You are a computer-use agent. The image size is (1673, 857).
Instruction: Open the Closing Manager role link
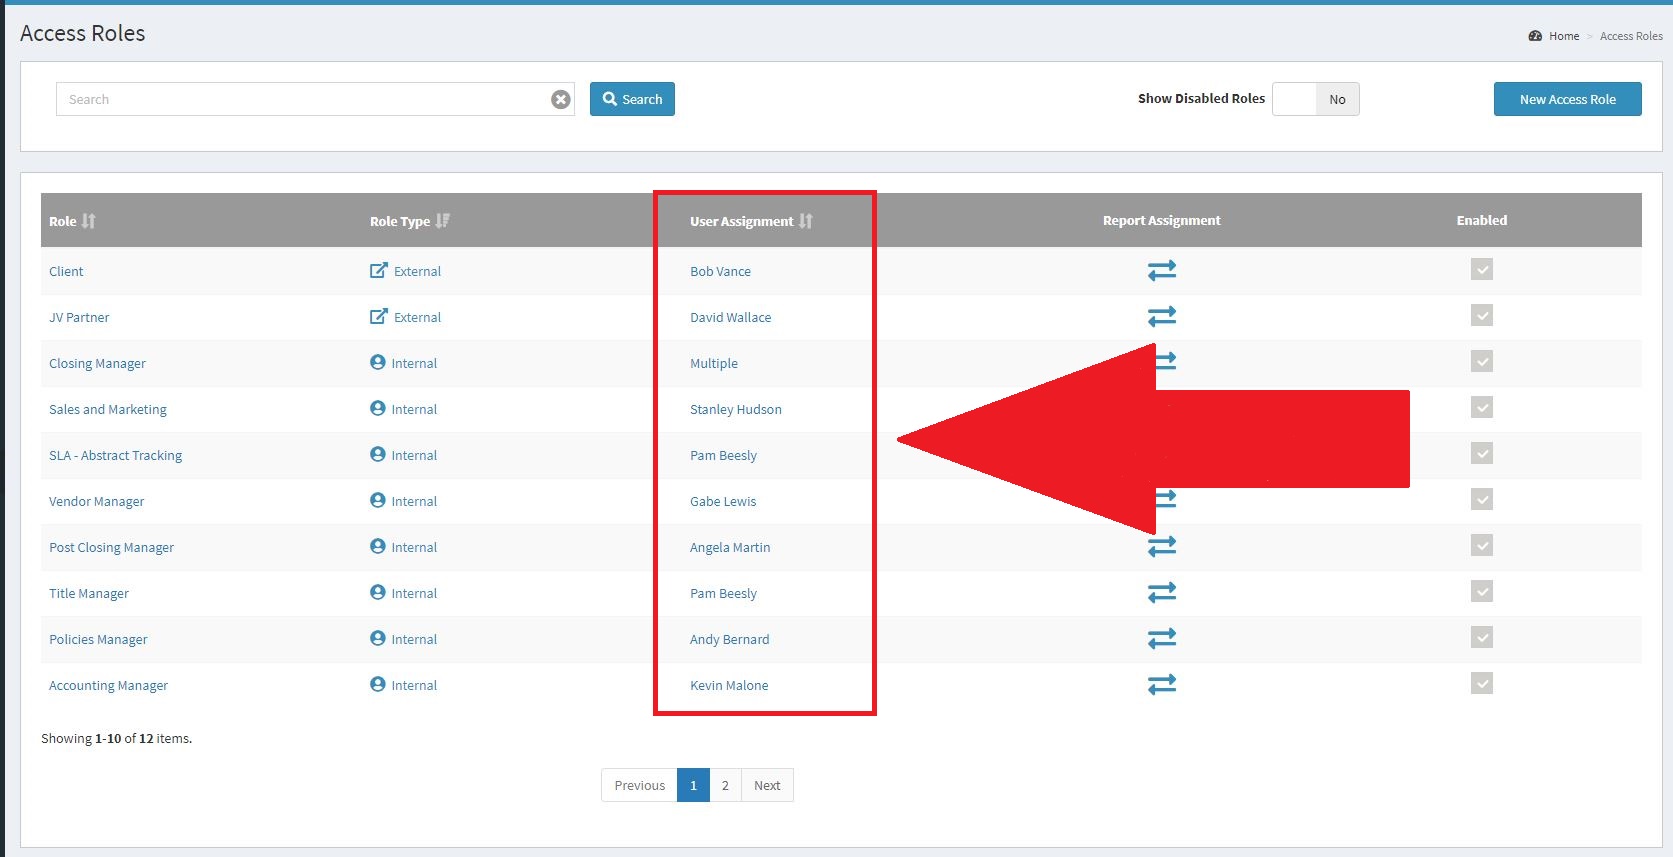97,363
